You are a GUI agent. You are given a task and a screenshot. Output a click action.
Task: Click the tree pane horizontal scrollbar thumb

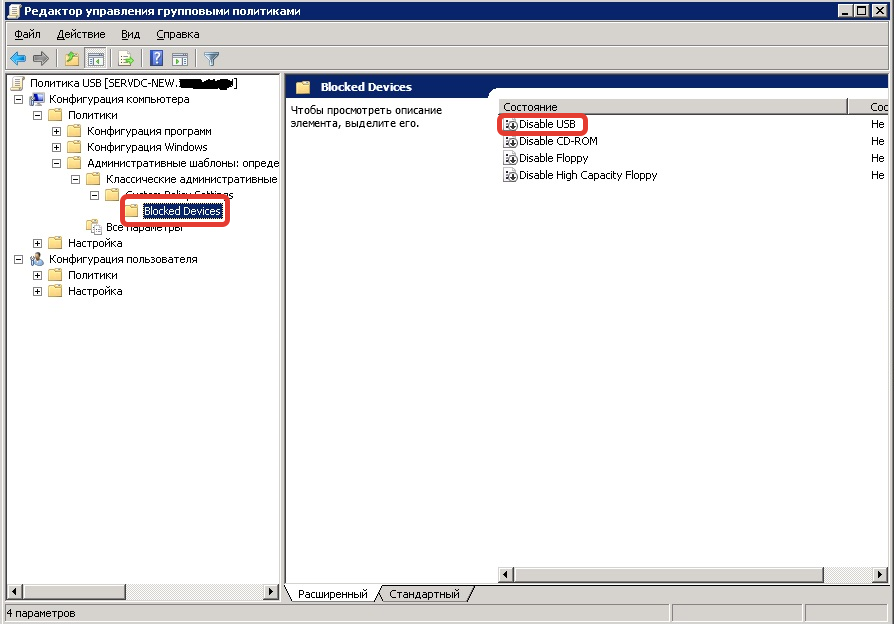coord(74,592)
